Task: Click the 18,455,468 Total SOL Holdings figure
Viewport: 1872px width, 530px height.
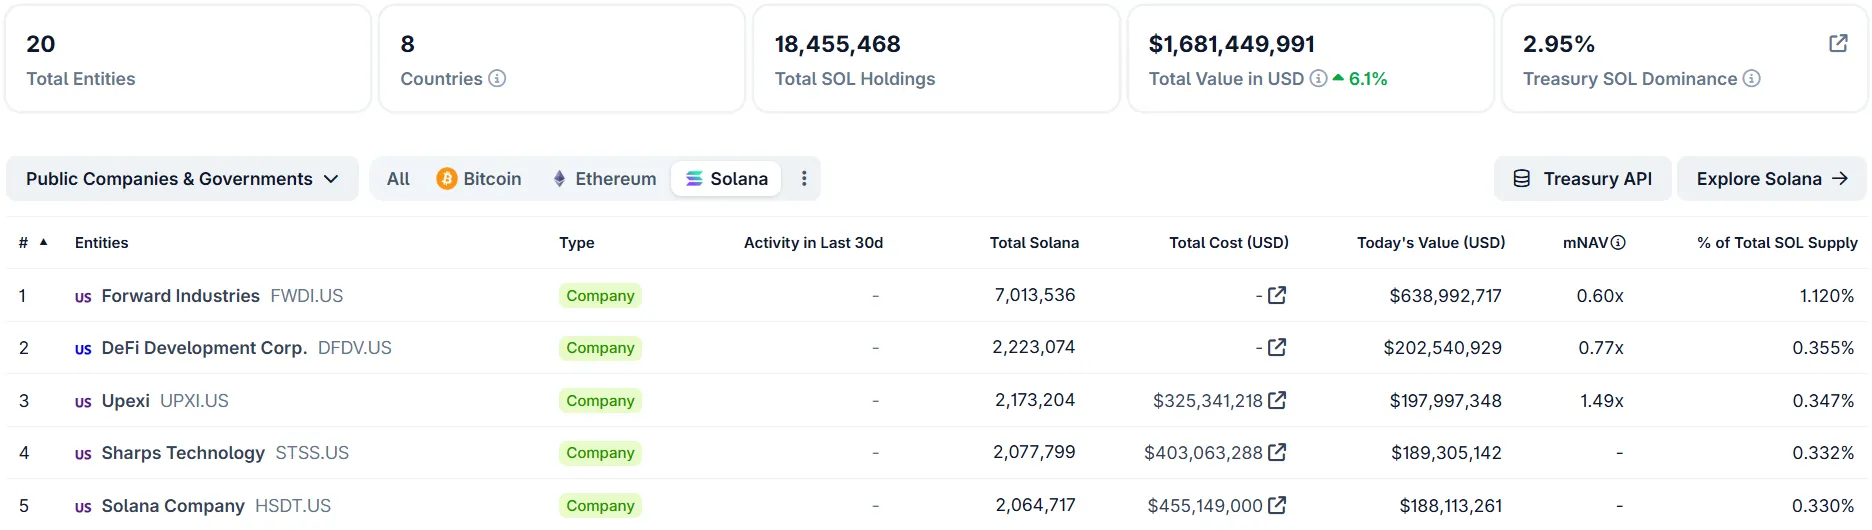Action: tap(838, 44)
